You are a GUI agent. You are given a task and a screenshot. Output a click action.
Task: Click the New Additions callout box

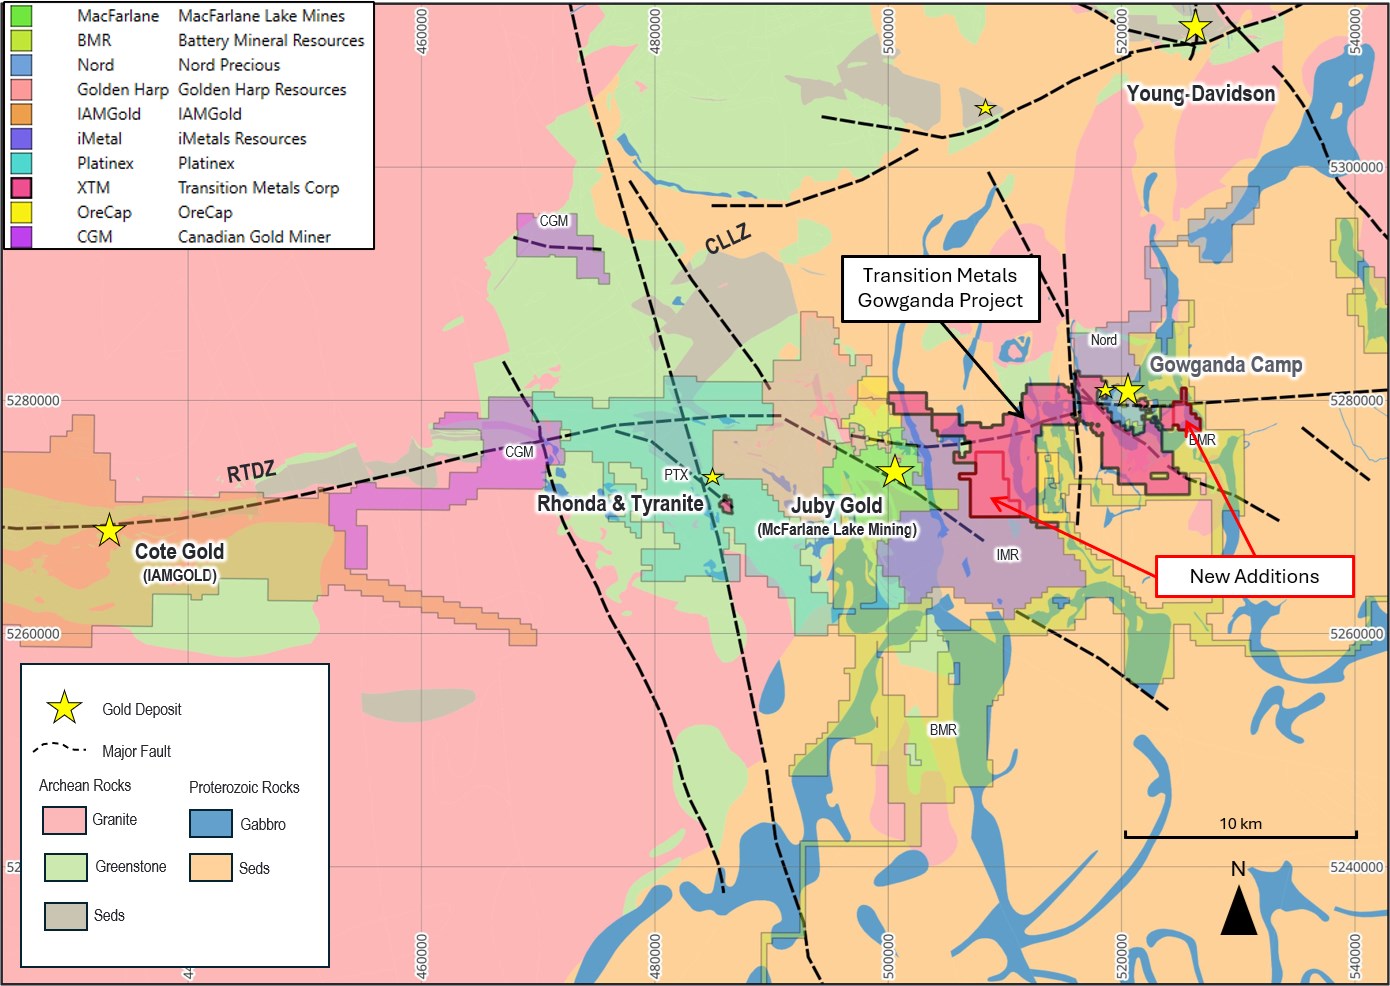(1254, 577)
